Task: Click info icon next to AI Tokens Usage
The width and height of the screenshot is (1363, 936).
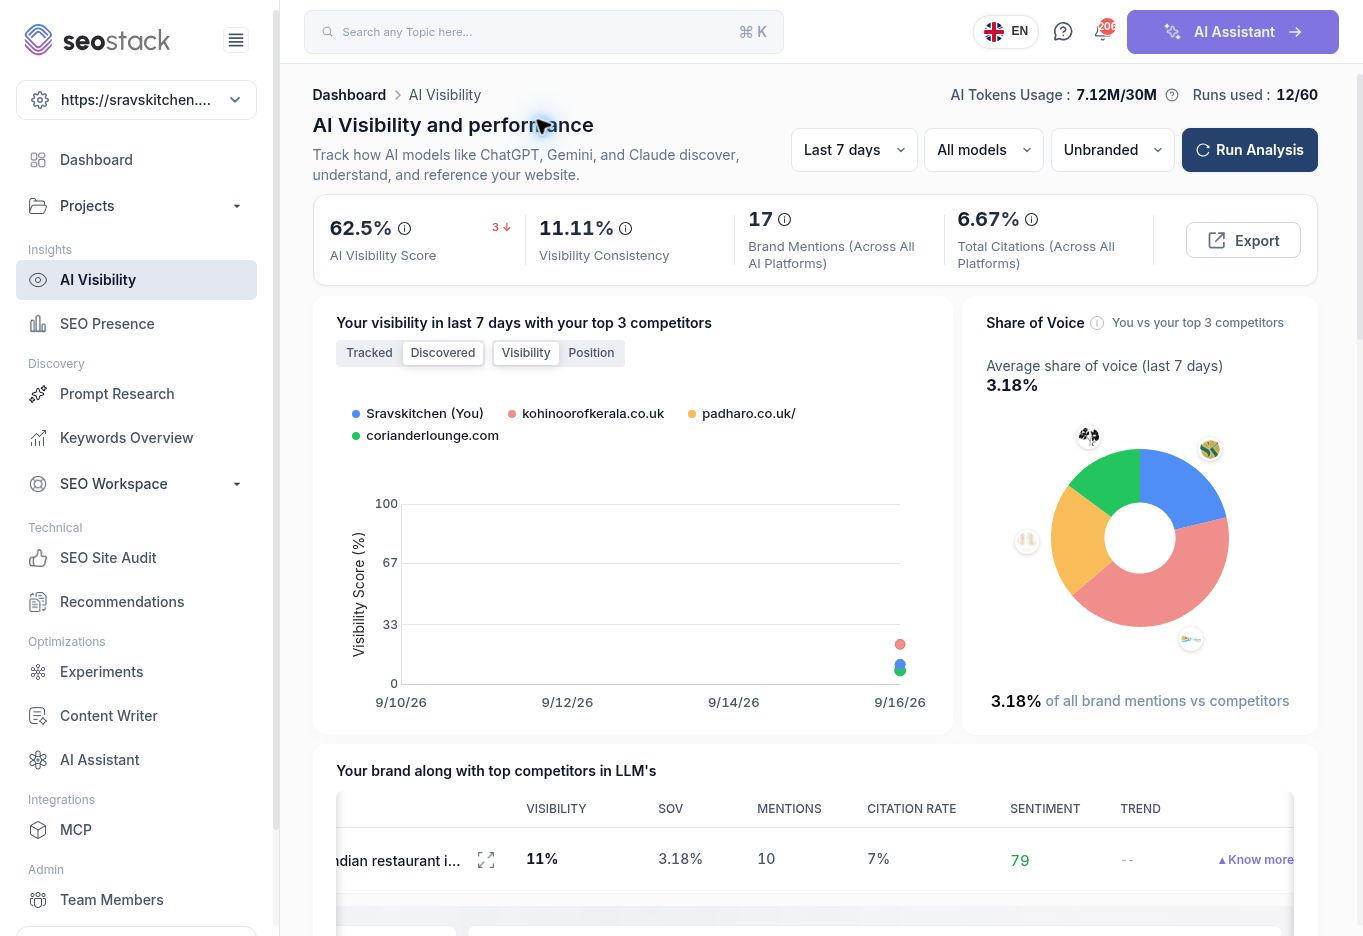Action: (x=1172, y=95)
